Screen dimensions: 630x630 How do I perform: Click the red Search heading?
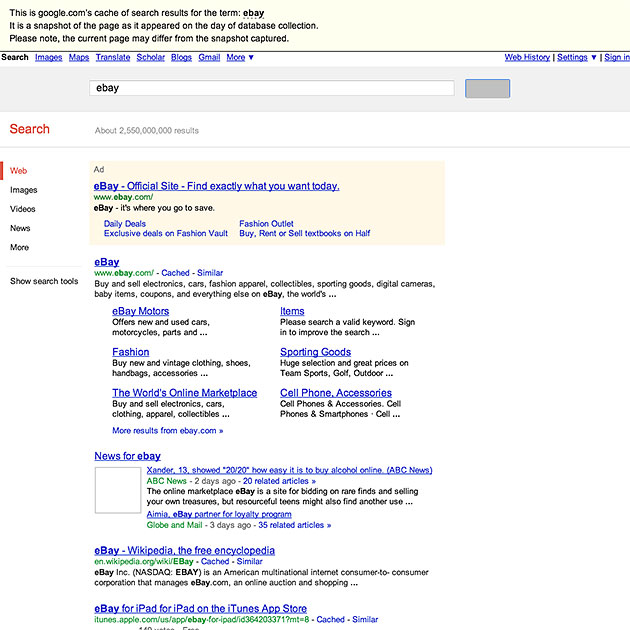[x=29, y=129]
